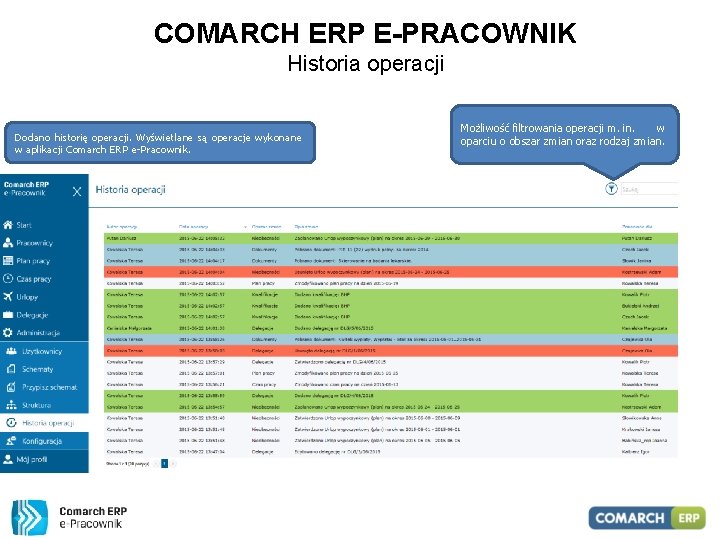This screenshot has width=720, height=540.
Task: Open Mój profil via the person icon
Action: [8, 459]
